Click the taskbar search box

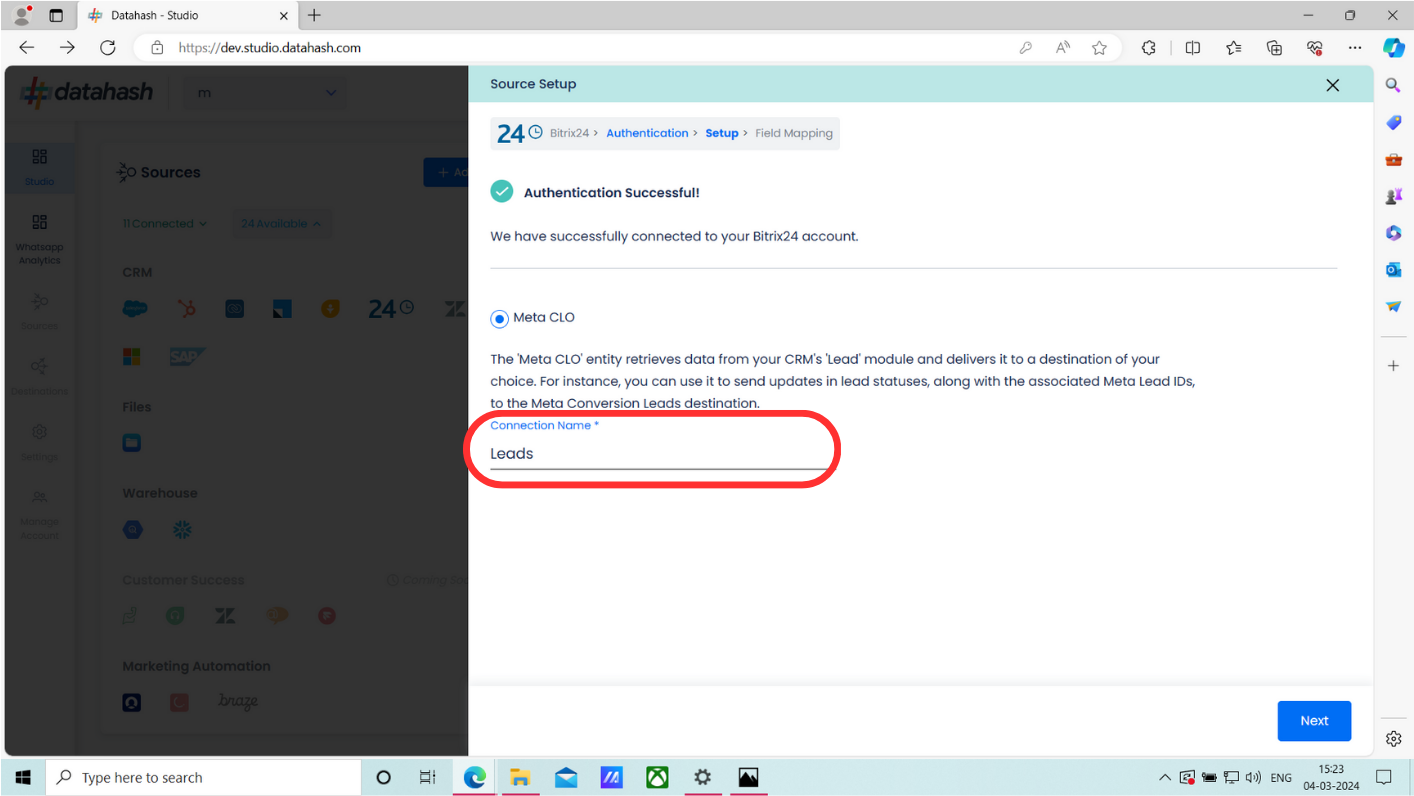pos(204,777)
